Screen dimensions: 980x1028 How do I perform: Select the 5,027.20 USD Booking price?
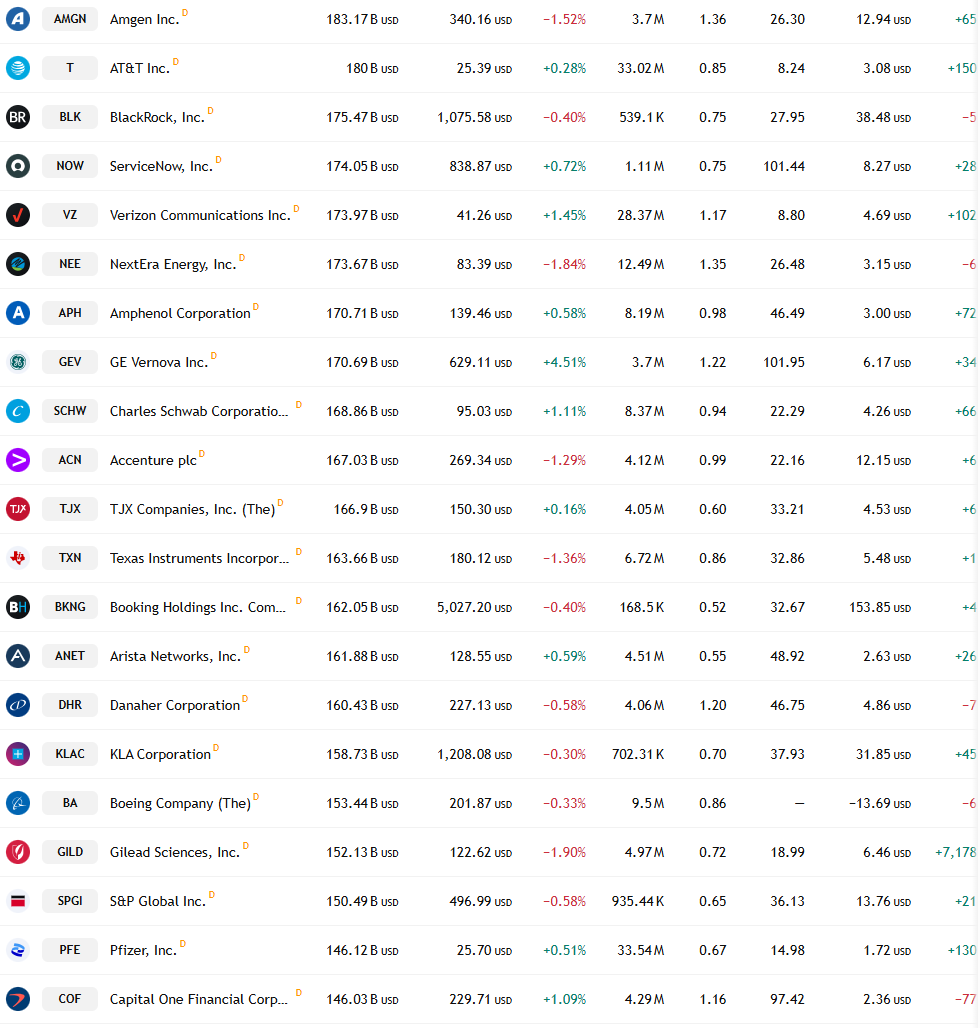pos(475,607)
